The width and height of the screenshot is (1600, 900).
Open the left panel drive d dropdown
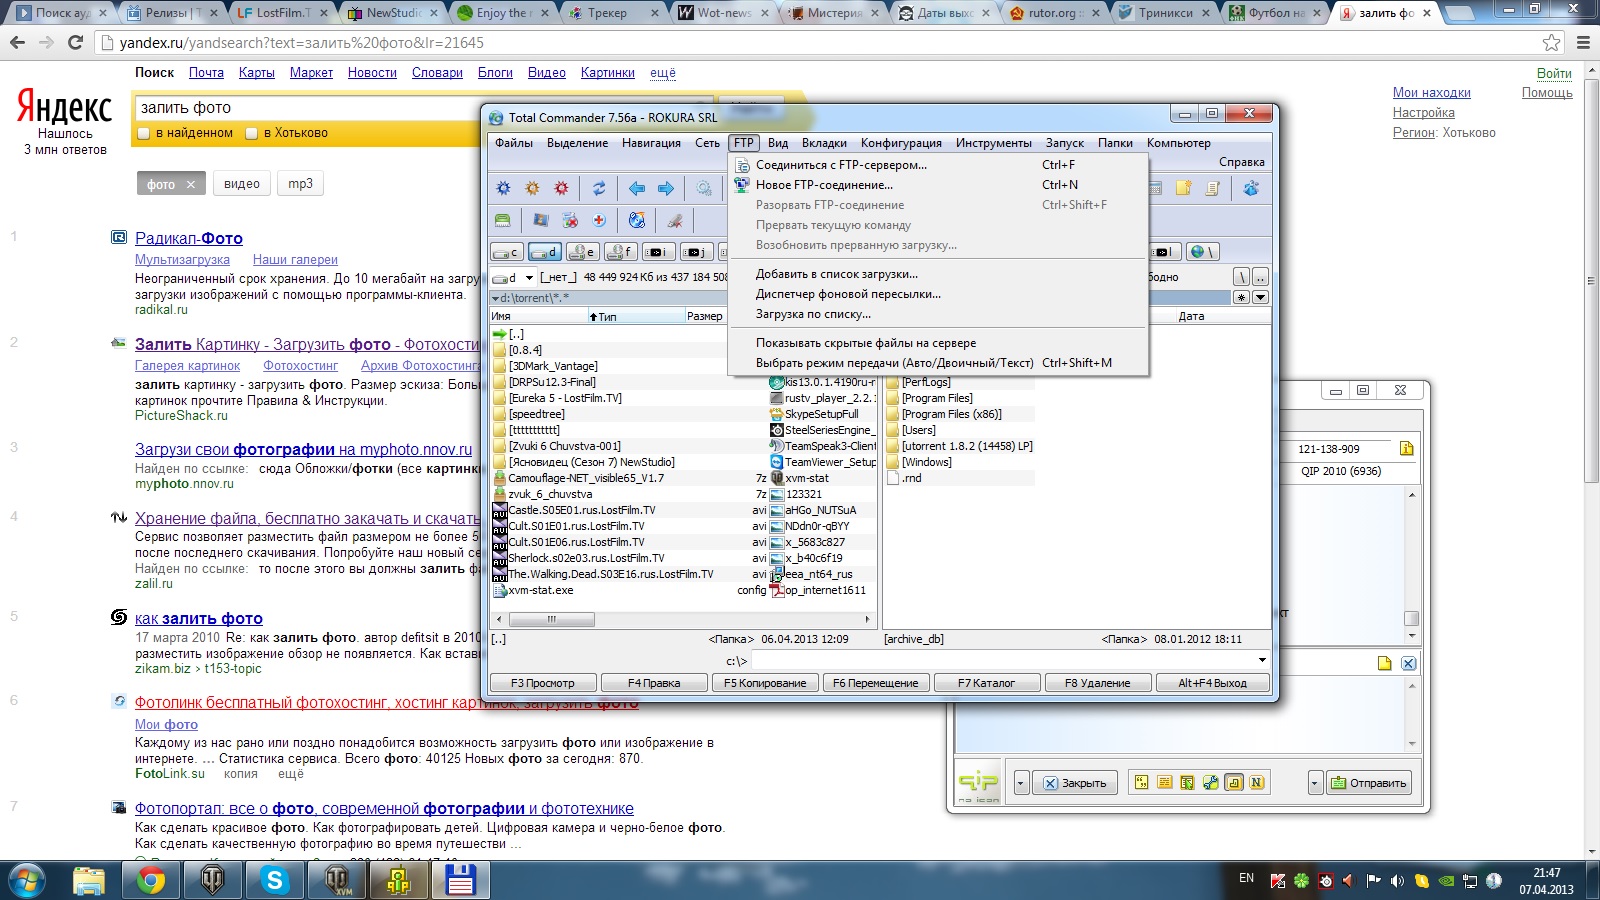click(x=529, y=278)
